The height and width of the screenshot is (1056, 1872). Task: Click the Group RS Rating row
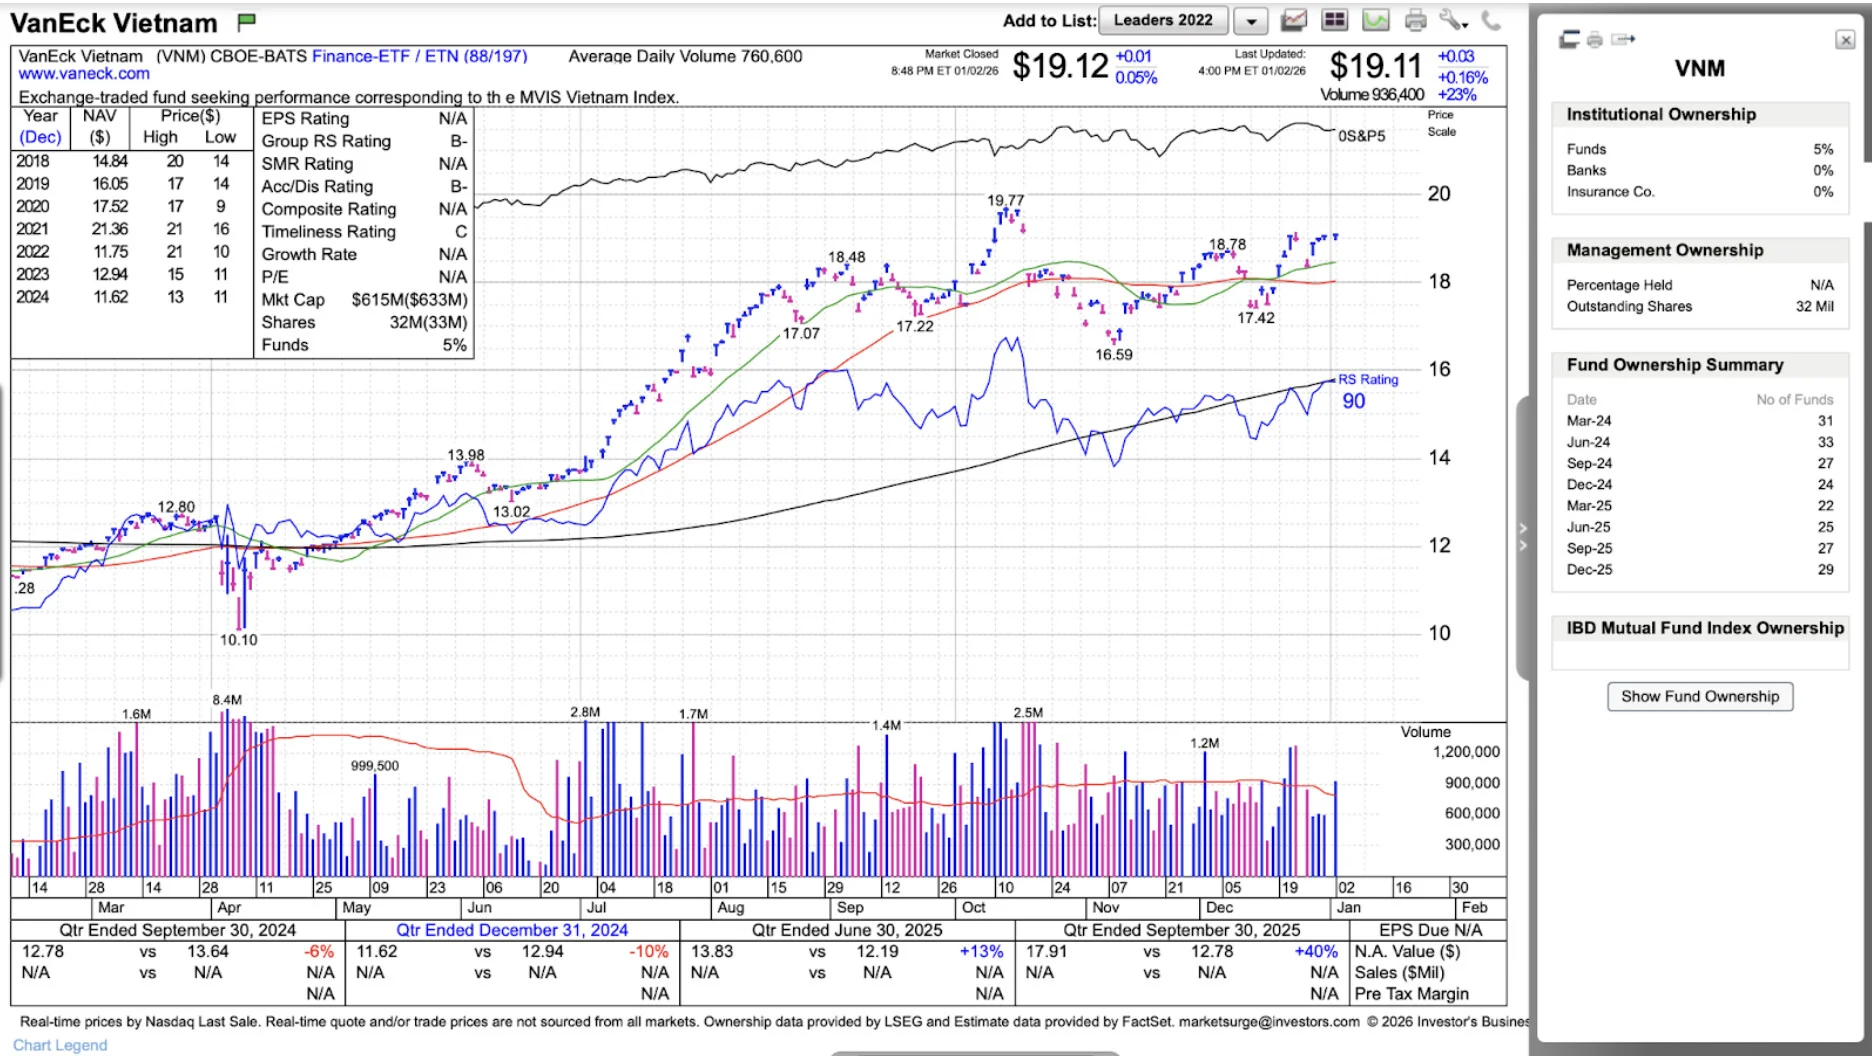click(364, 141)
